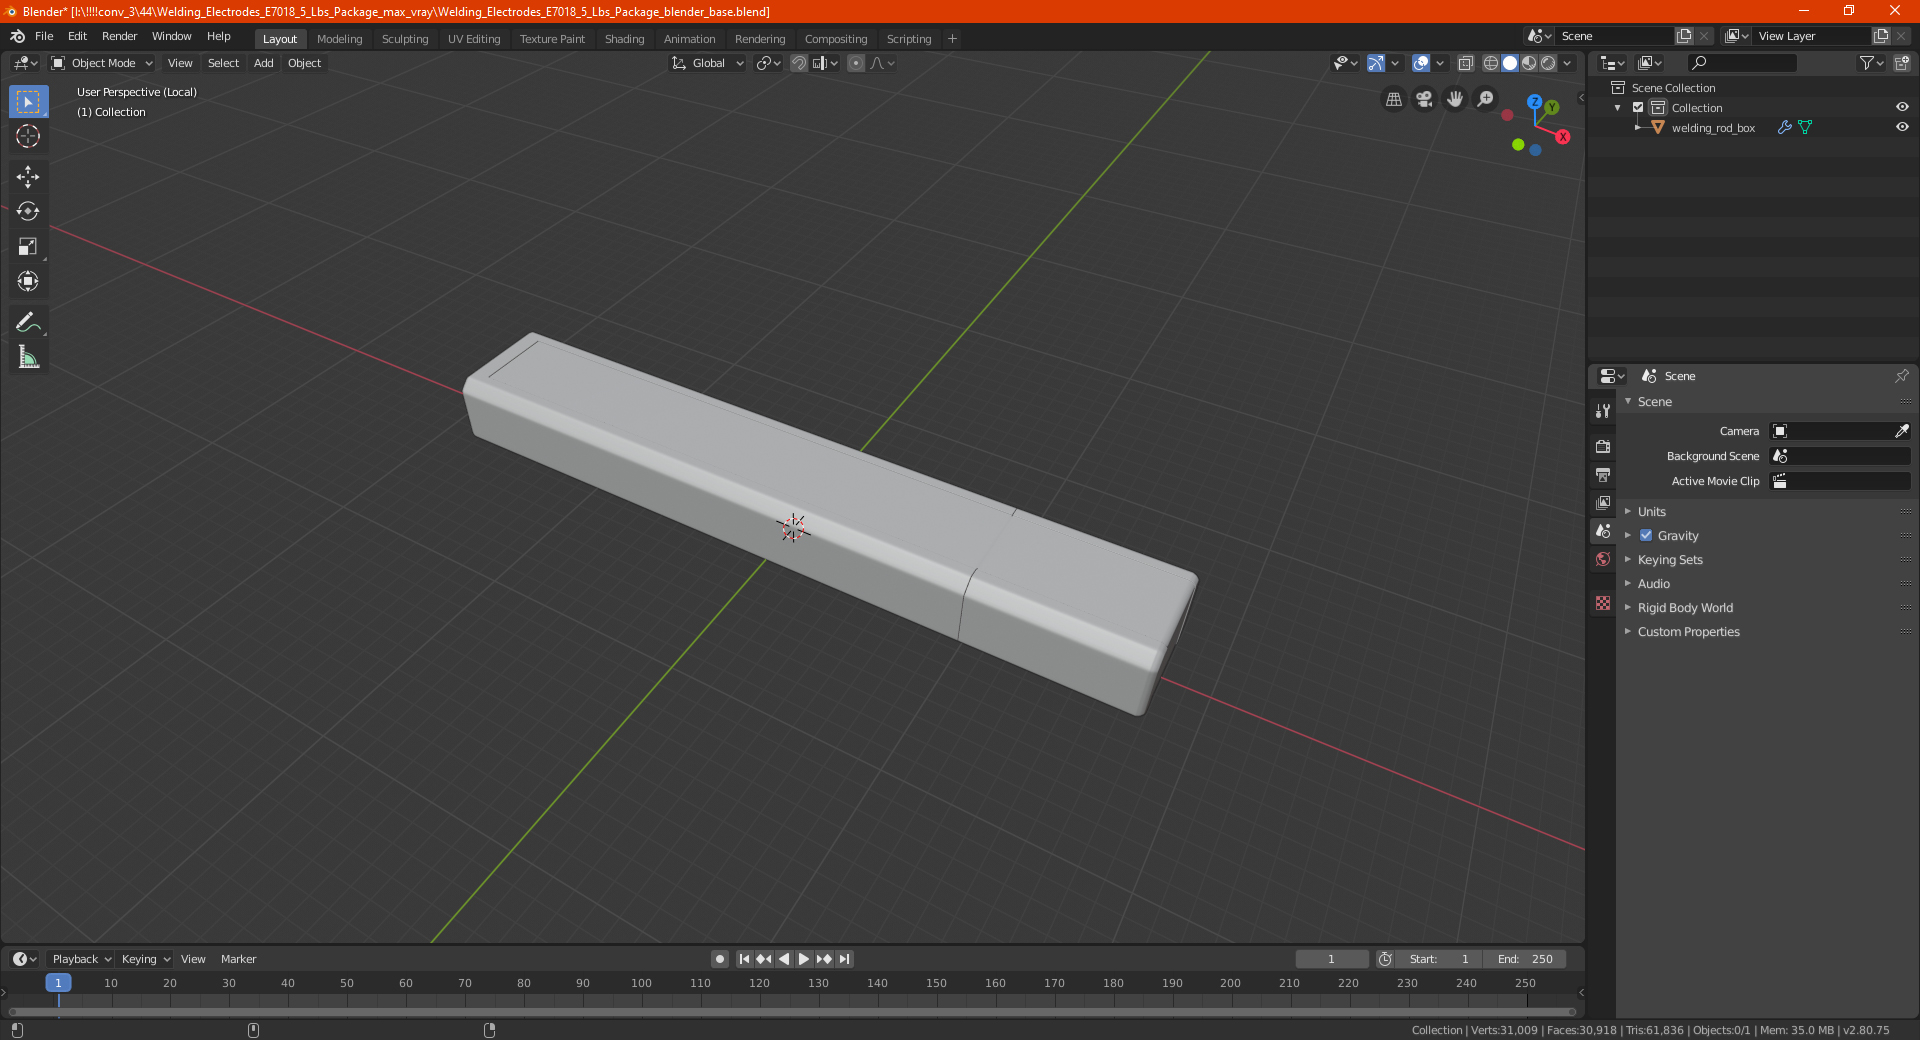The height and width of the screenshot is (1040, 1920).
Task: Toggle the snap magnet button
Action: (x=799, y=63)
